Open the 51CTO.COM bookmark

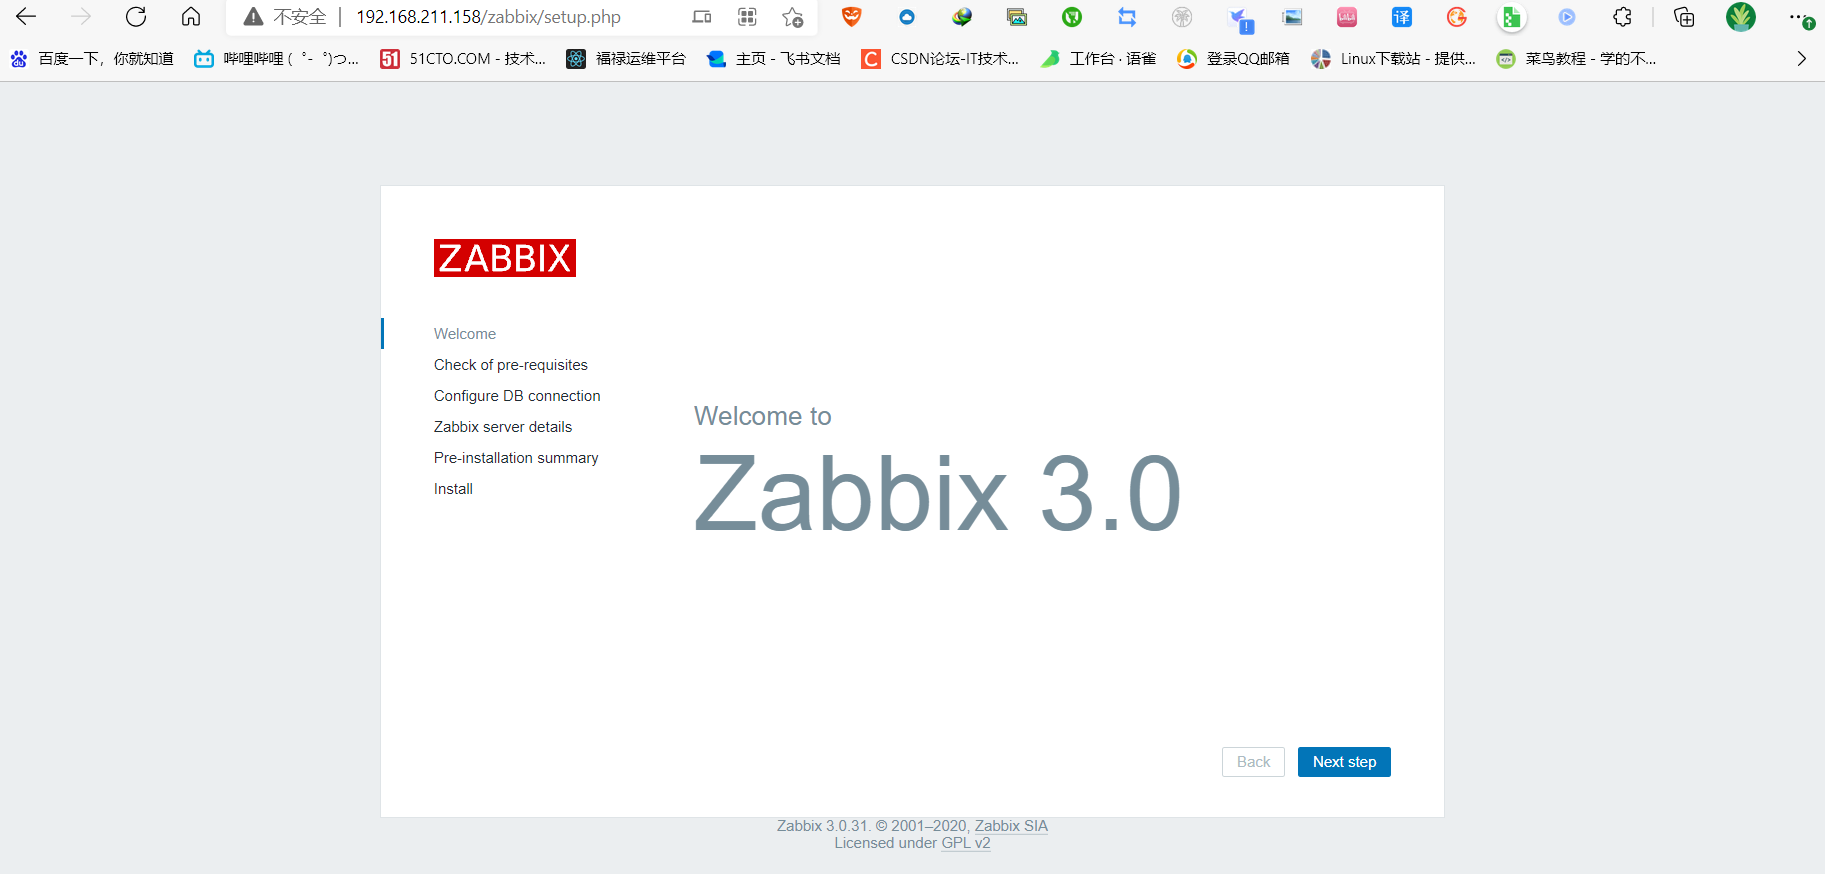[x=463, y=59]
